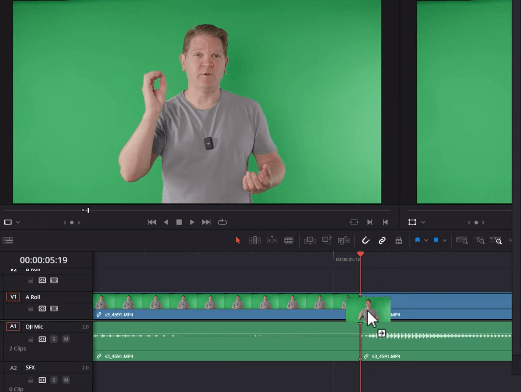This screenshot has width=521, height=392.
Task: Click the Replace Clip toolbar icon
Action: tap(344, 240)
